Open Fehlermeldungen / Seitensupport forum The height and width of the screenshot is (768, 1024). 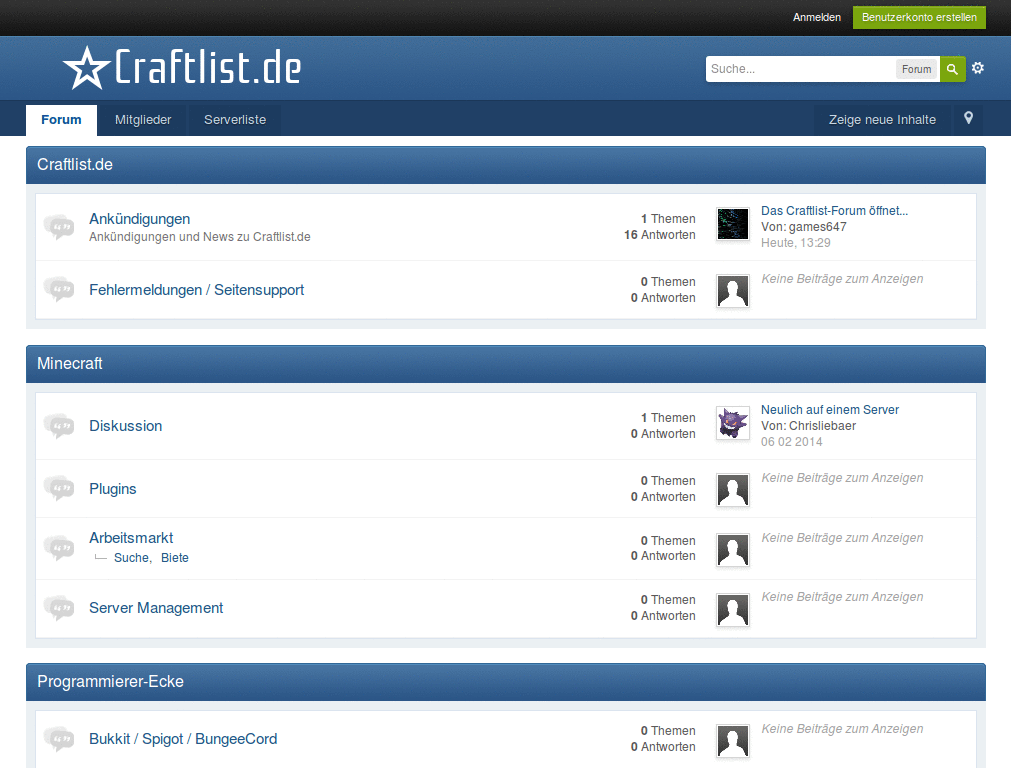click(197, 290)
